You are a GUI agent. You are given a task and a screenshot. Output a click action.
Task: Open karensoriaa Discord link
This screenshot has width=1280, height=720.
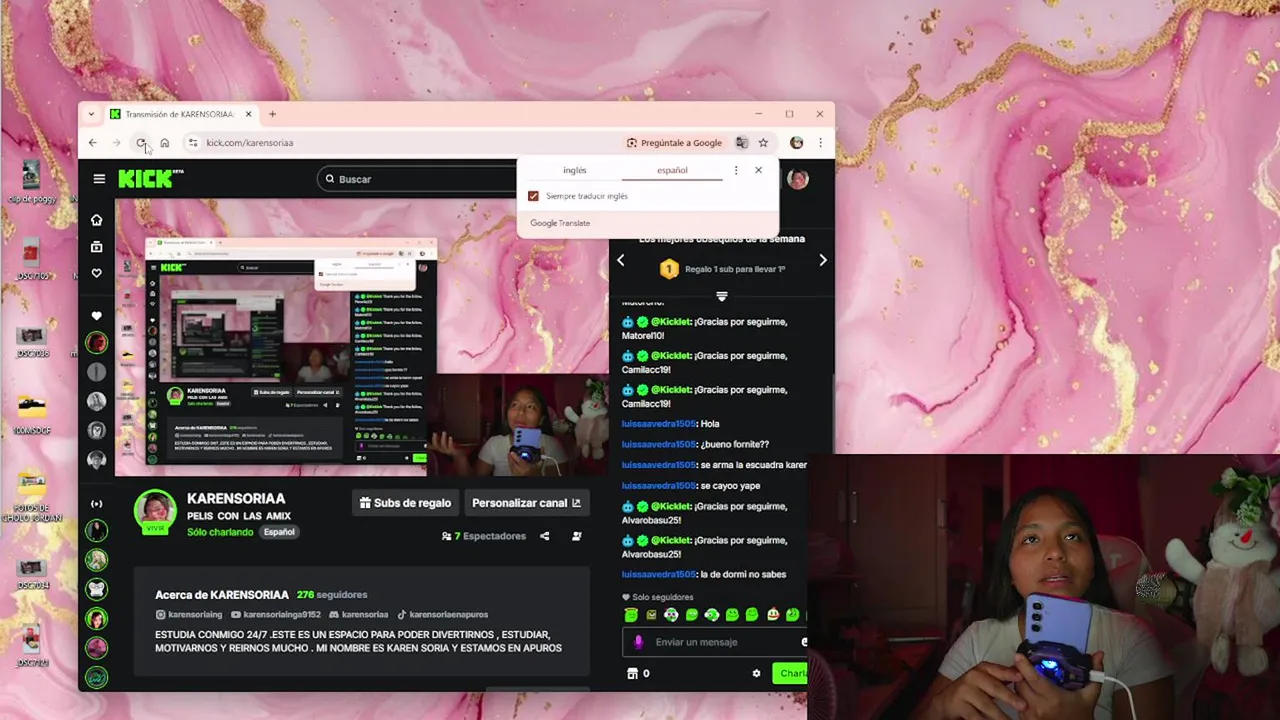pyautogui.click(x=359, y=615)
